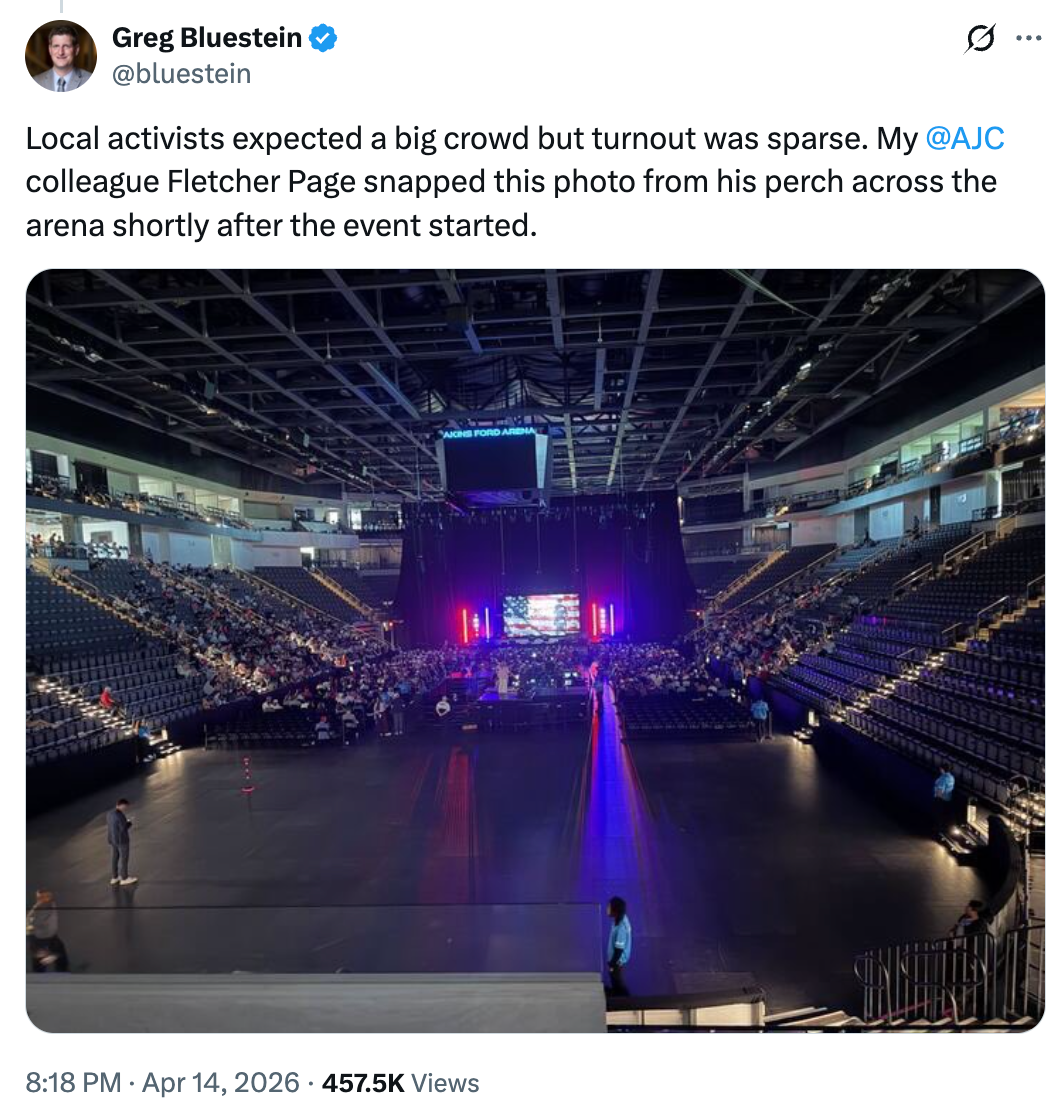Screen dimensions: 1060x1116
Task: Click the Greg Bluestein display name
Action: click(206, 39)
